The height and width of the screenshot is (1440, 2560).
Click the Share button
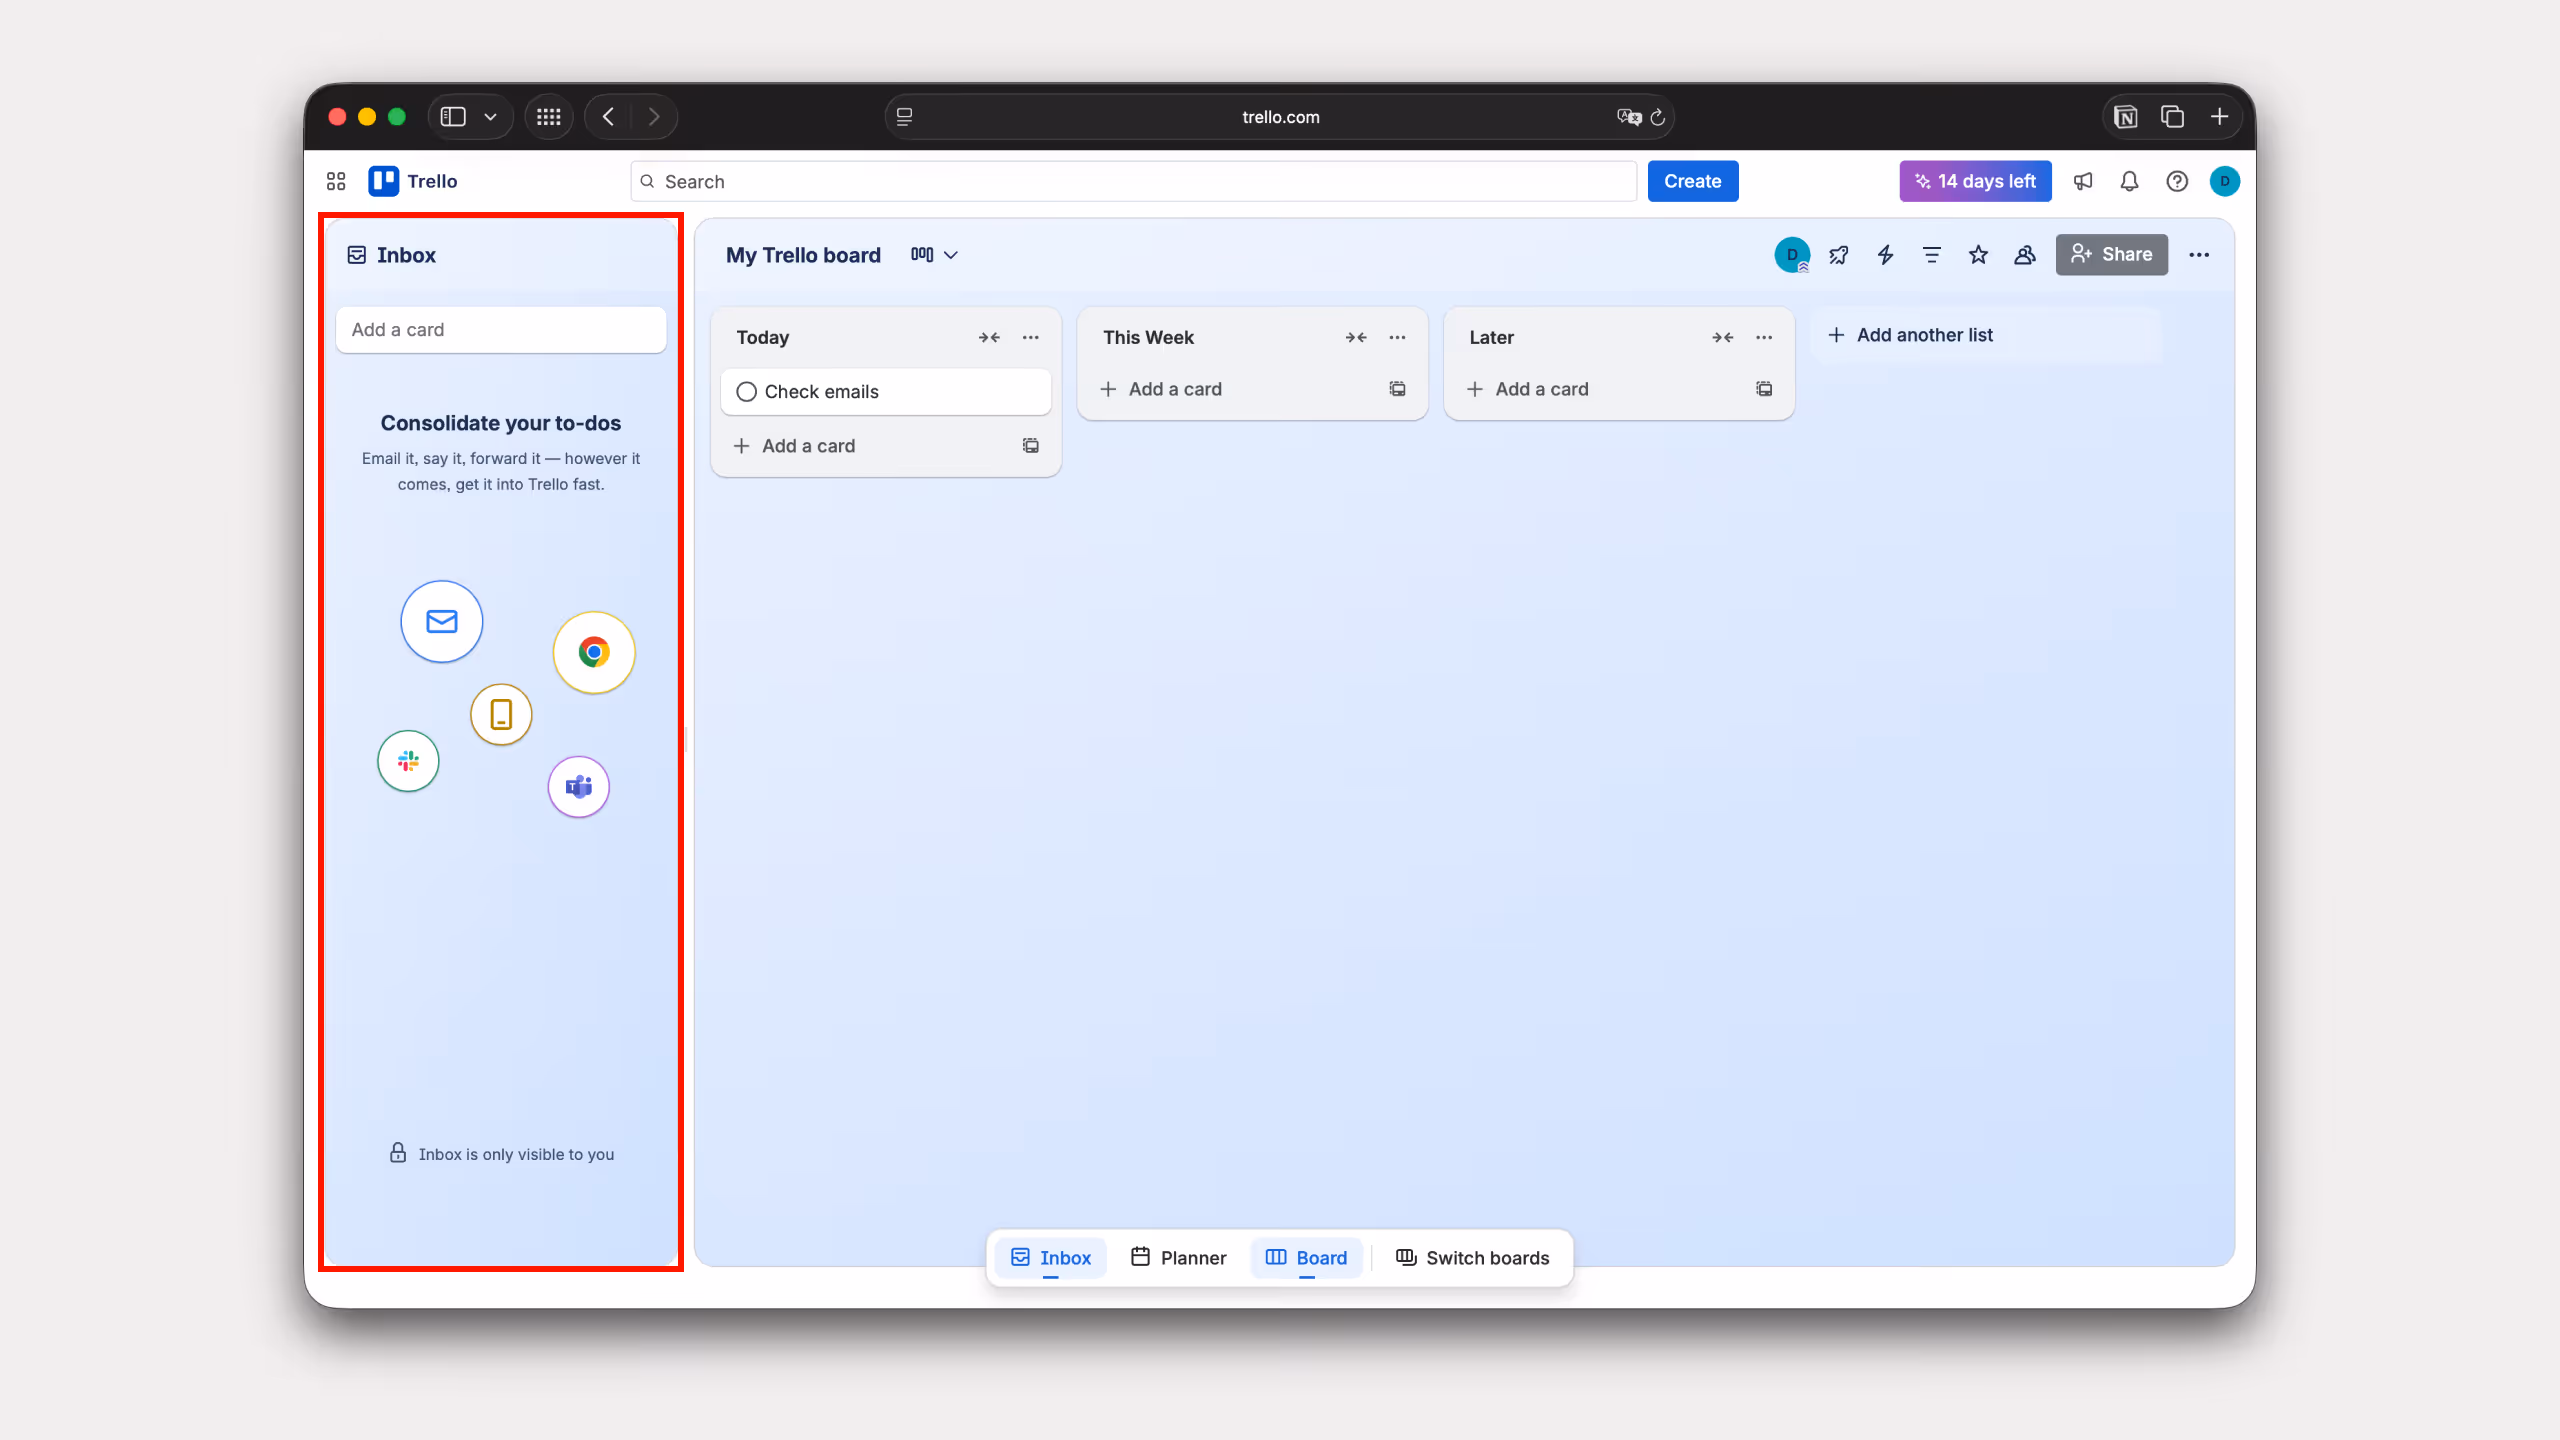click(2111, 255)
